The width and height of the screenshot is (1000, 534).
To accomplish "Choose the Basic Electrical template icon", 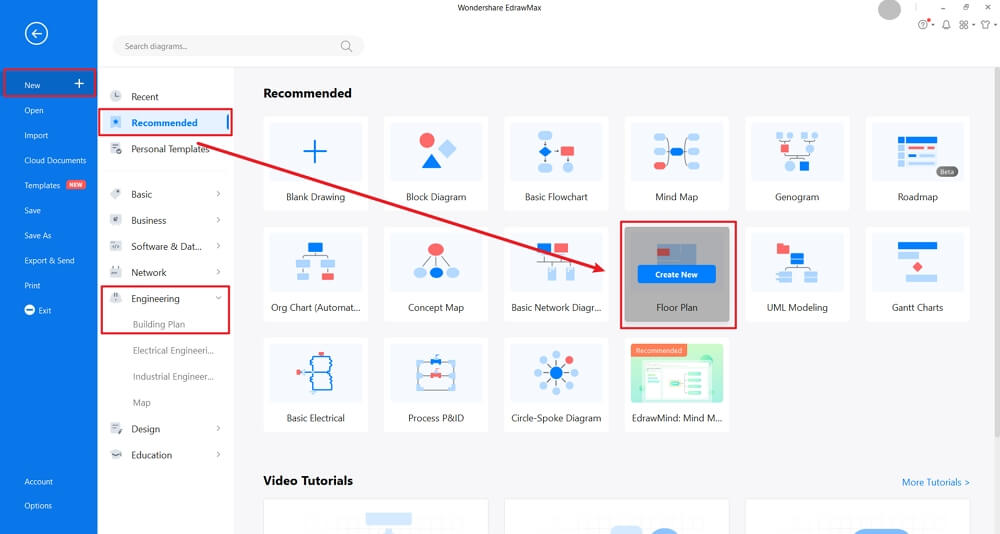I will tap(315, 373).
